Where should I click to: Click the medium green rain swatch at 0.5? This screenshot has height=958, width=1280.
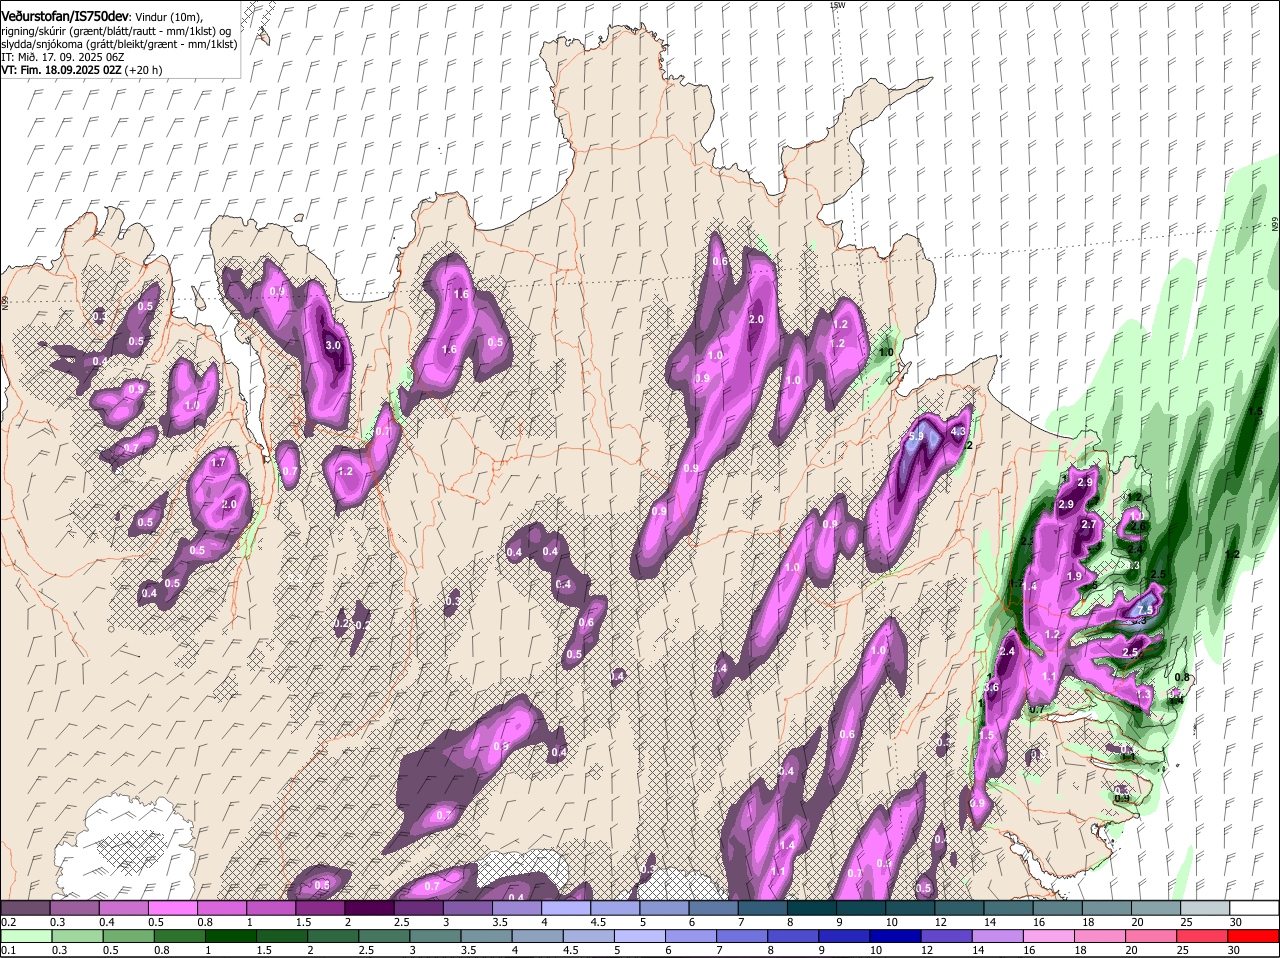pos(126,936)
